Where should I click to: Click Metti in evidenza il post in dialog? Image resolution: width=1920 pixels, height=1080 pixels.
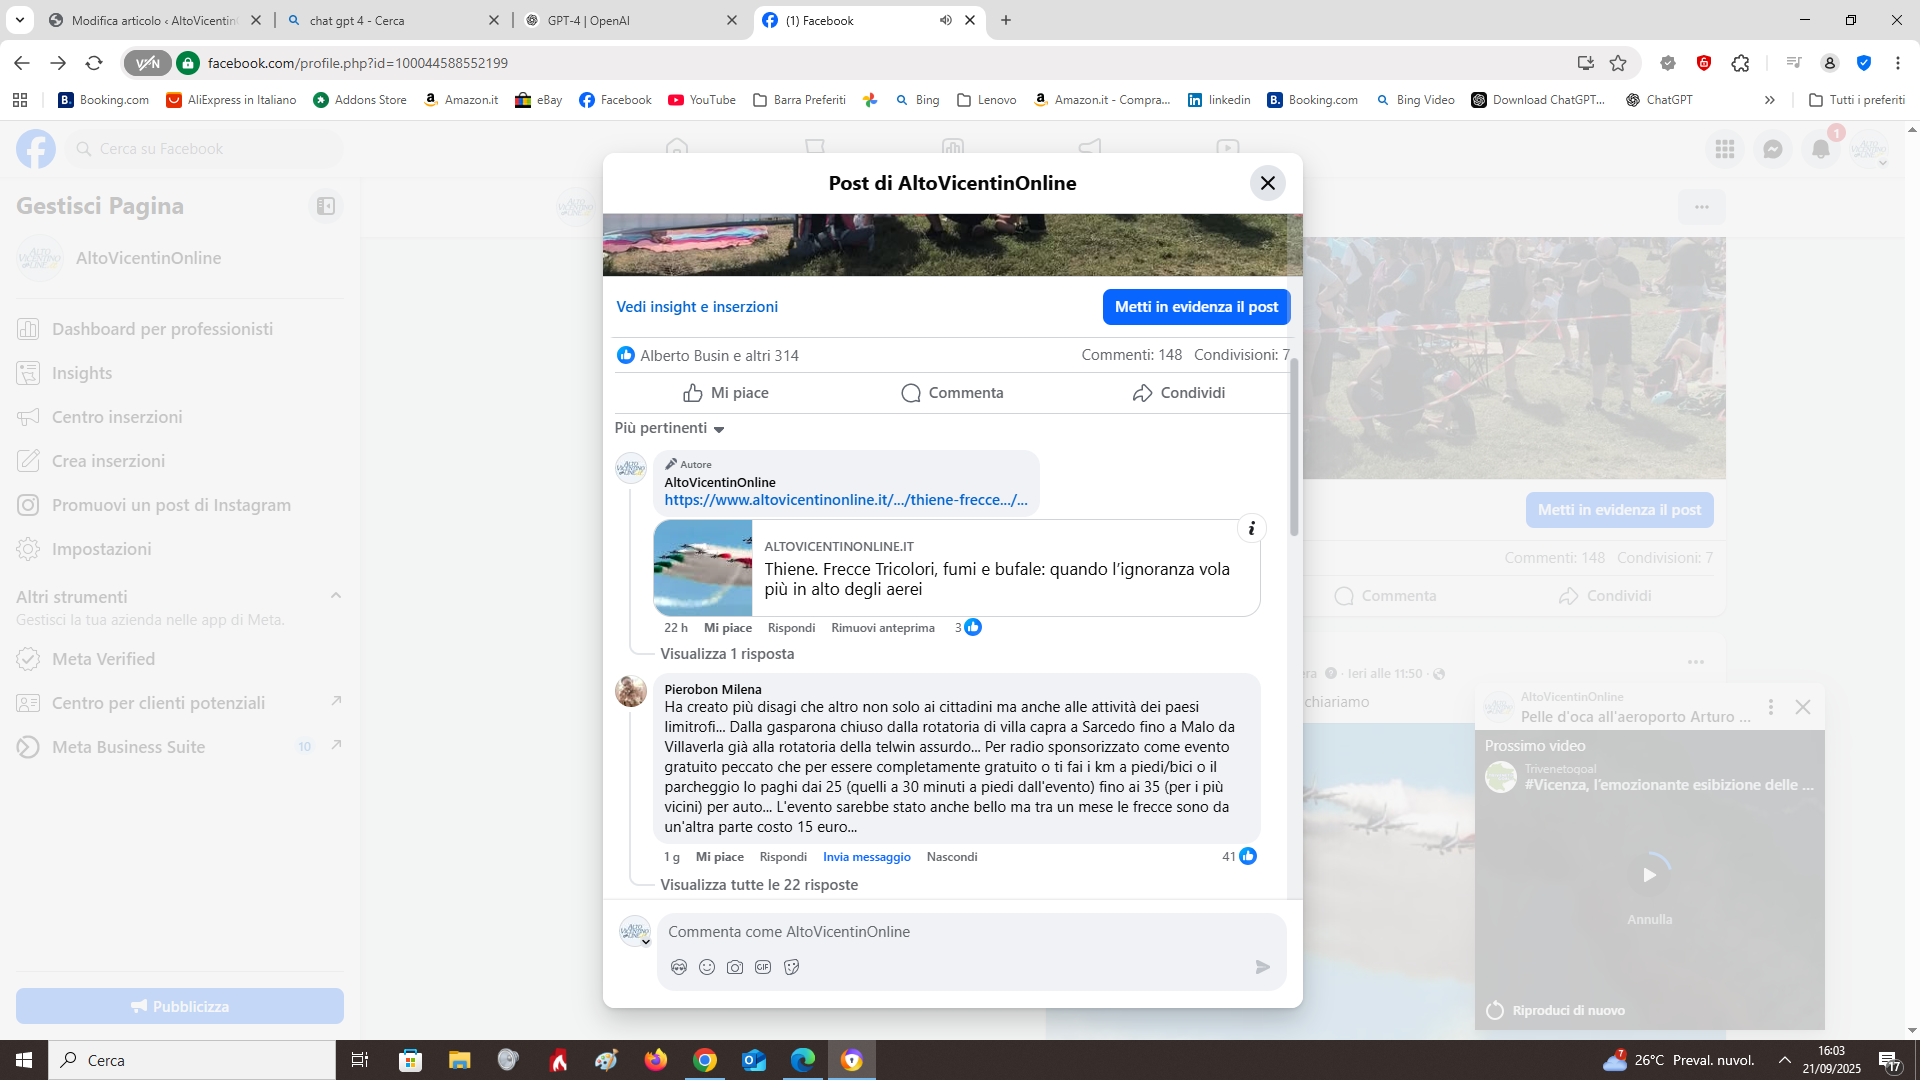tap(1196, 307)
